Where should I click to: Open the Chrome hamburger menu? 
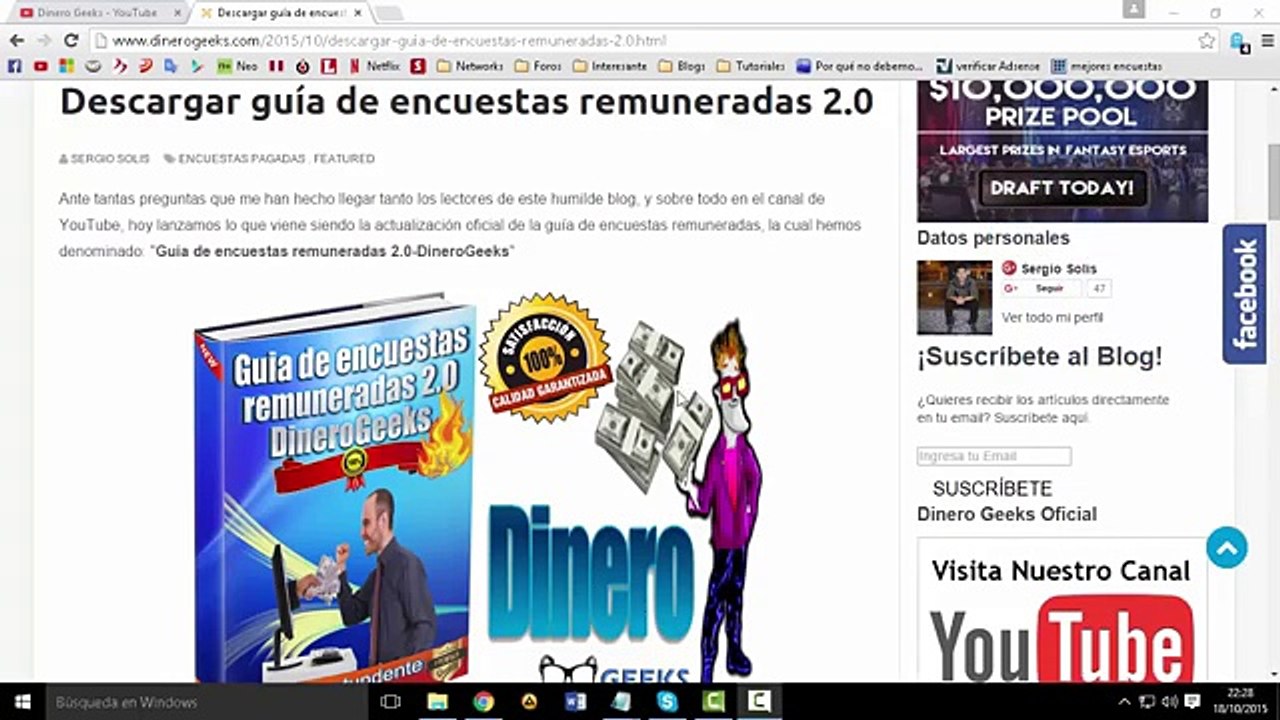point(1267,41)
